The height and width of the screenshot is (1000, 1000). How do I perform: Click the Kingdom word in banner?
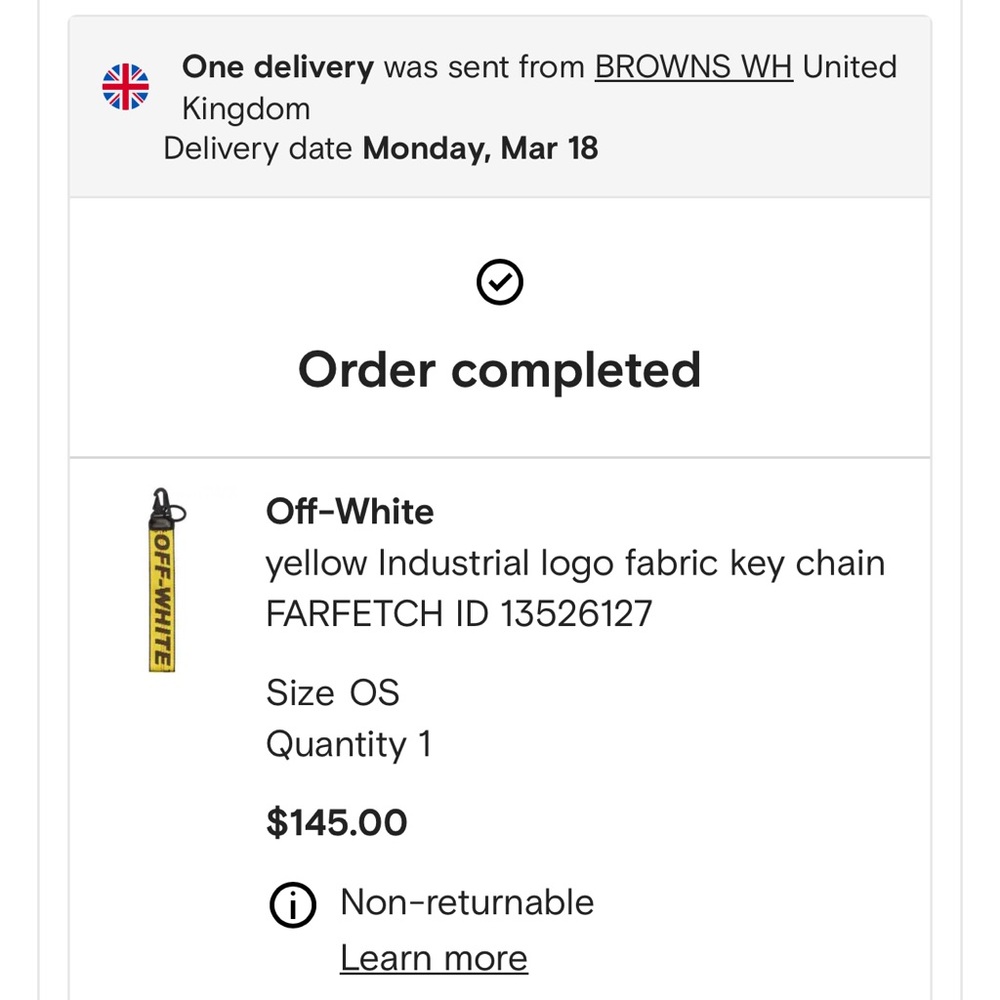tap(246, 108)
